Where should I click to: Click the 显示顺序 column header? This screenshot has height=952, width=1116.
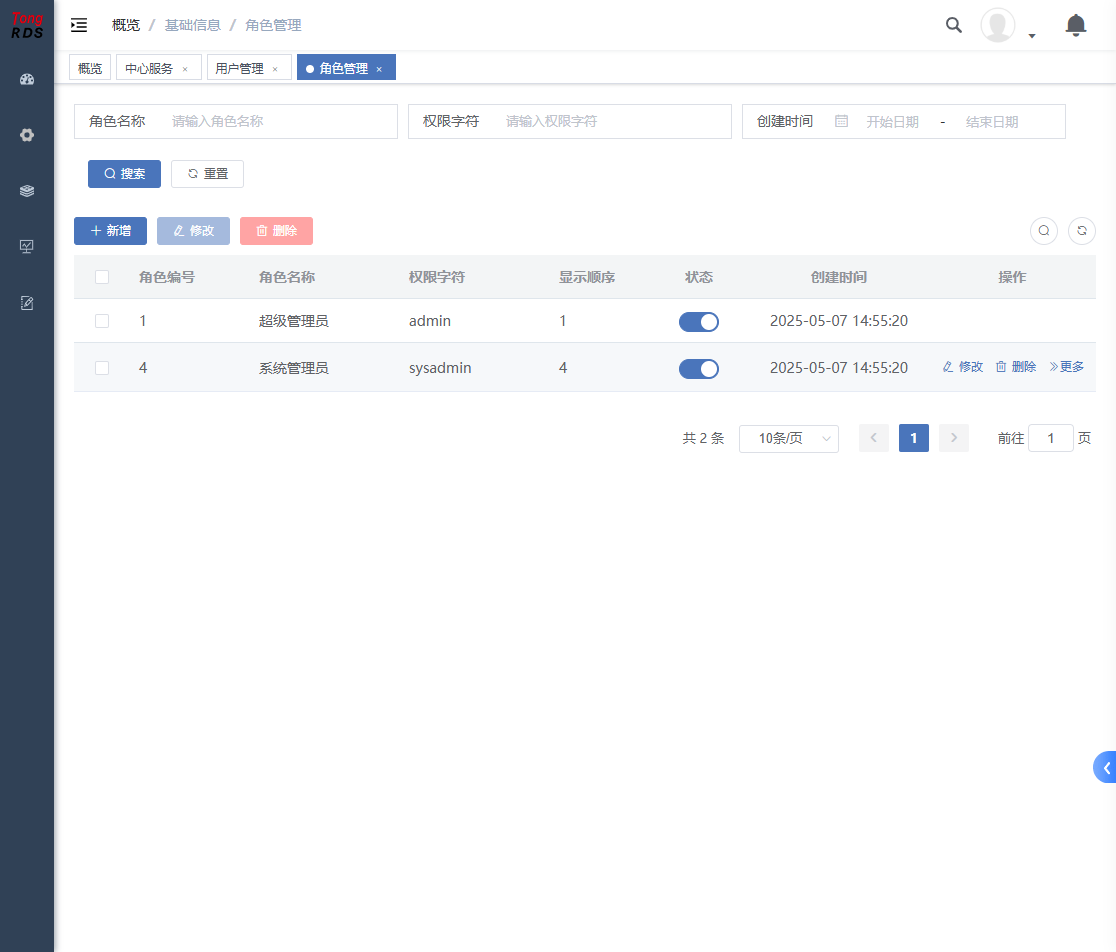(x=587, y=277)
